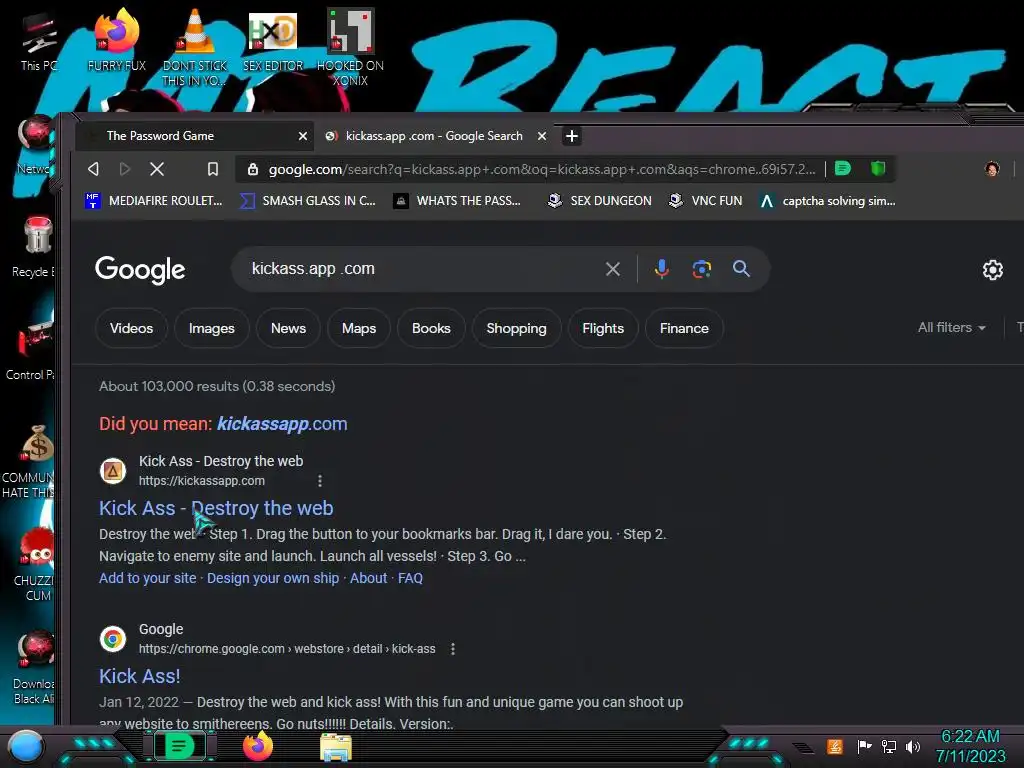Clear the Google search box with the X

tap(613, 268)
